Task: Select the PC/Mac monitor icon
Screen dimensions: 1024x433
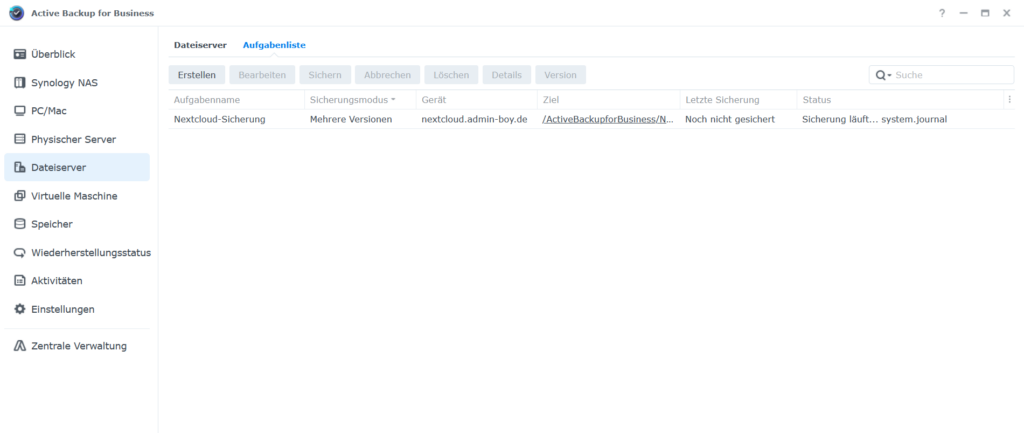Action: pos(20,111)
